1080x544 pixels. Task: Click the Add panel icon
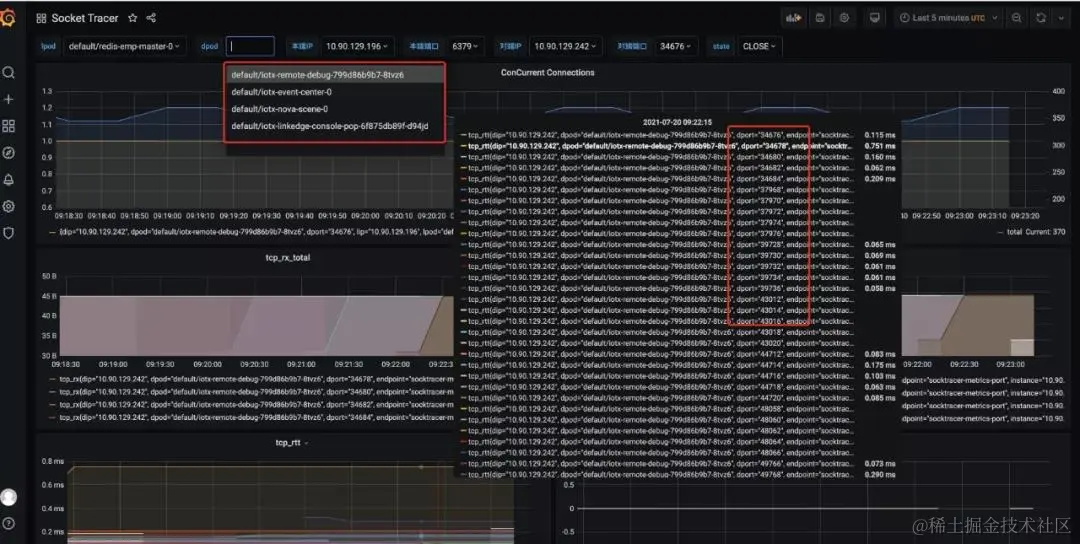[793, 18]
